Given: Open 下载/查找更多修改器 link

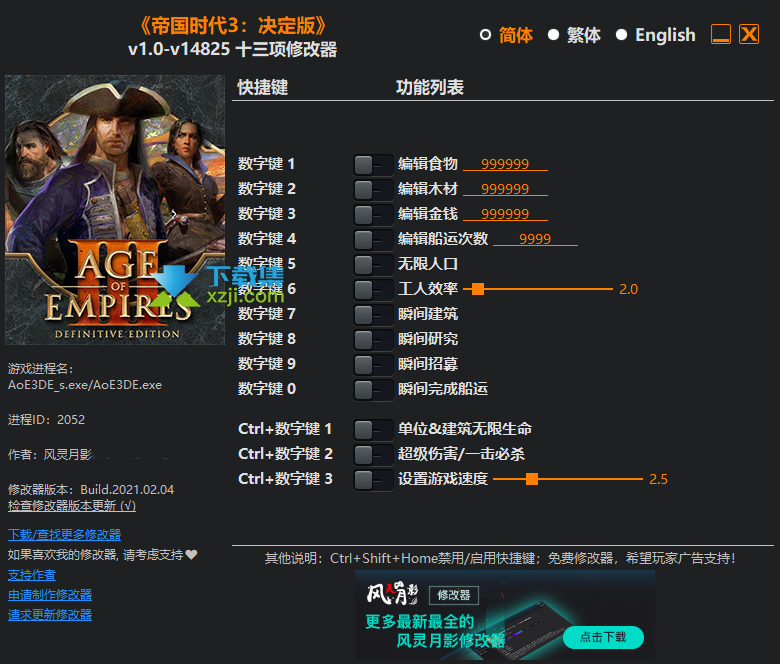Looking at the screenshot, I should [x=65, y=535].
